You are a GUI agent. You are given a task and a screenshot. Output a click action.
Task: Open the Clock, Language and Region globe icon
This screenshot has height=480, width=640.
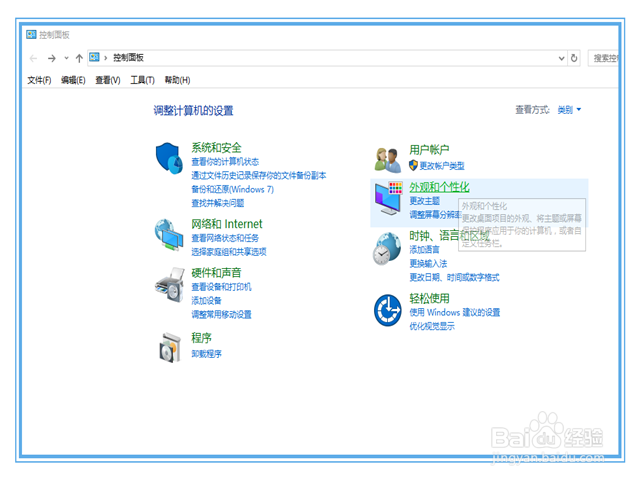387,249
